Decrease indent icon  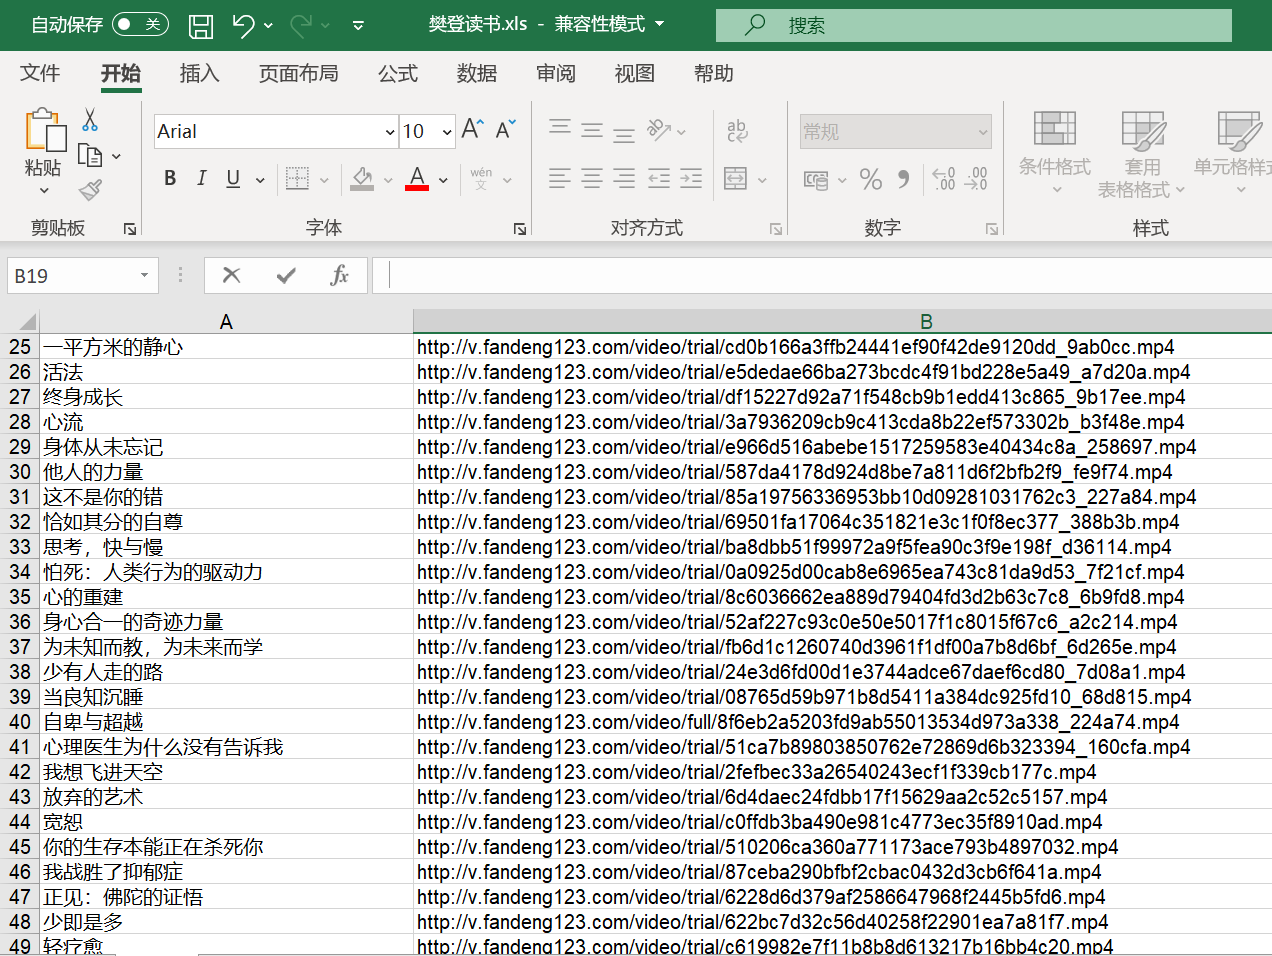(659, 179)
